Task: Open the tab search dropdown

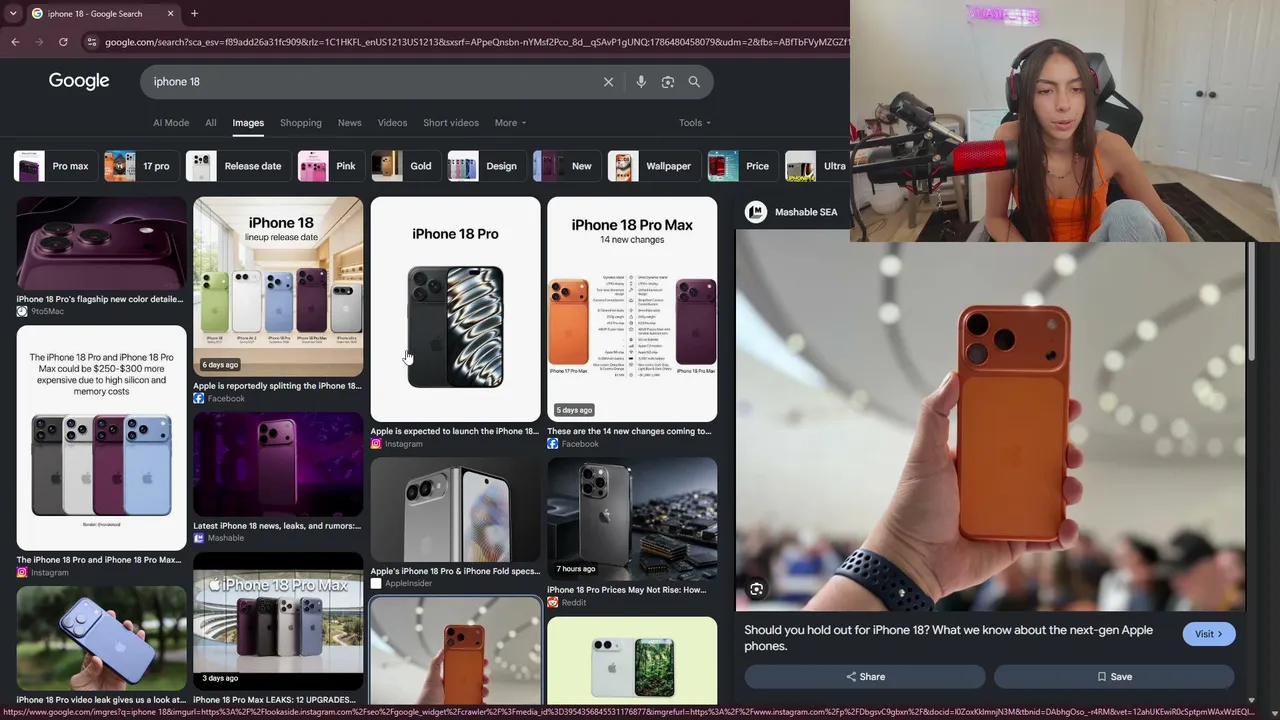Action: point(13,14)
